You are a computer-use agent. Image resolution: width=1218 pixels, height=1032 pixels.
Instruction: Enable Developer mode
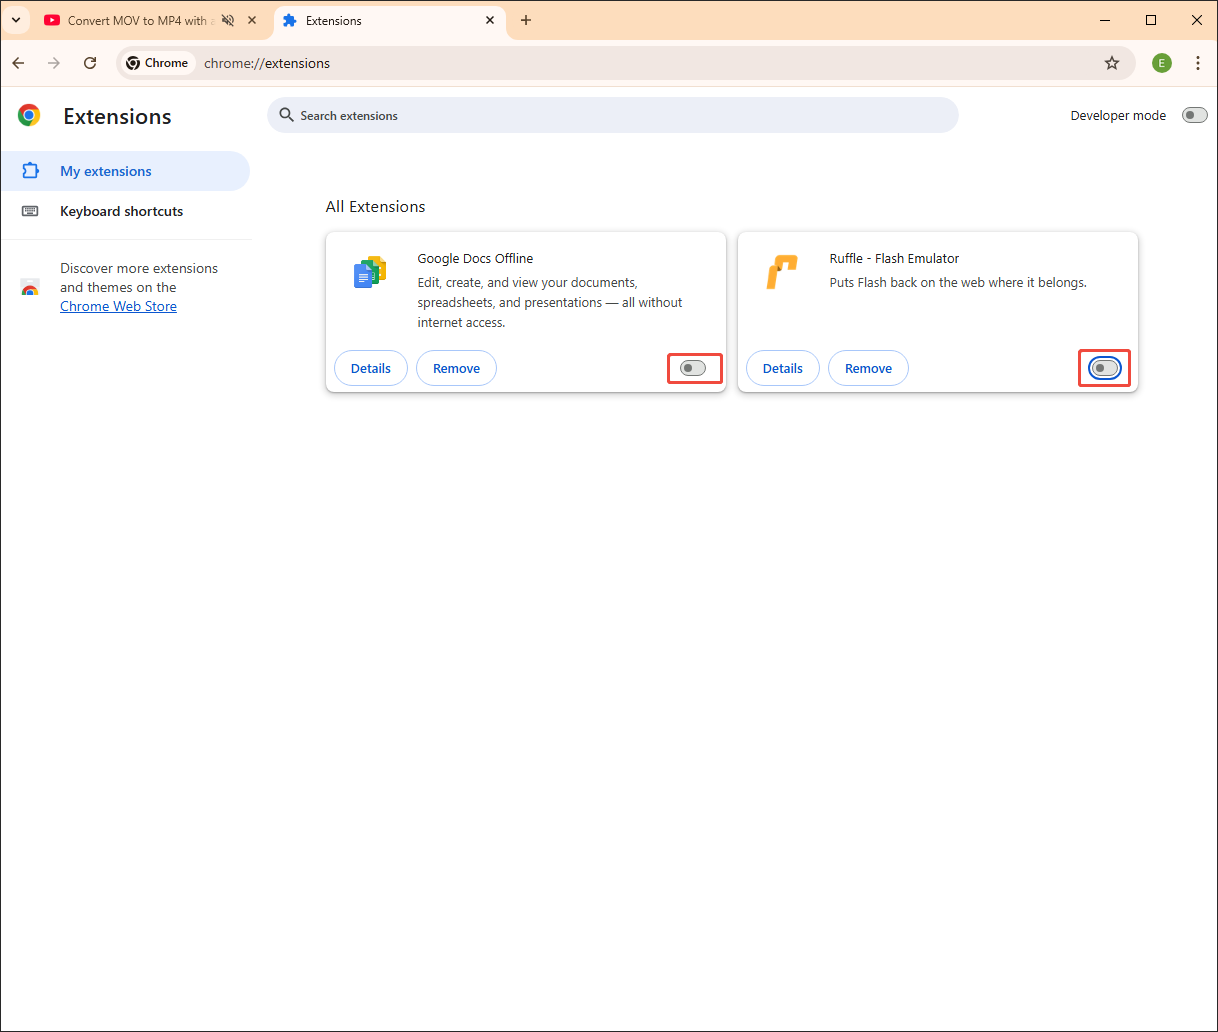[x=1194, y=115]
